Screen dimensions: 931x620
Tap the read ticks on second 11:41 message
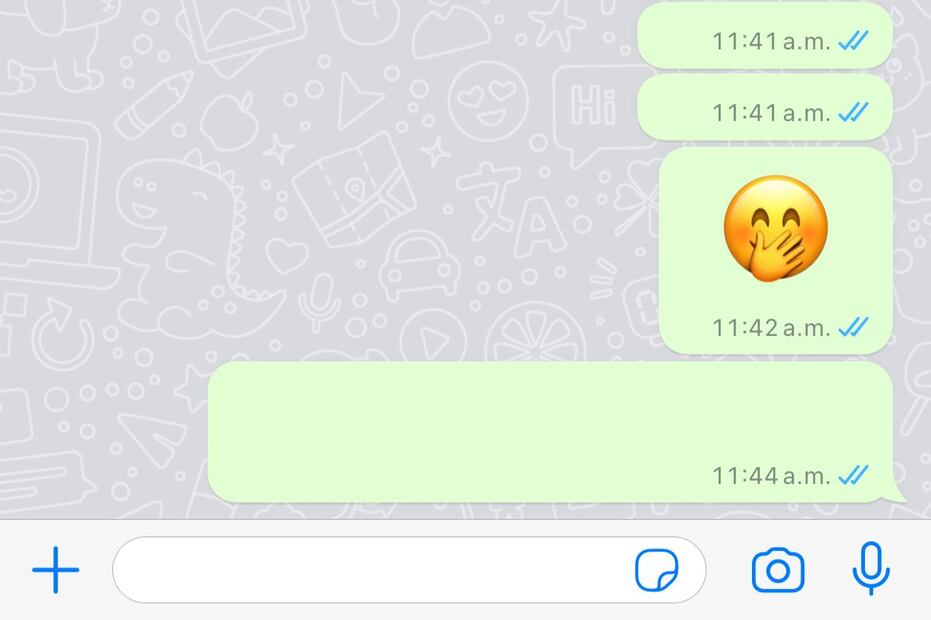tap(854, 112)
